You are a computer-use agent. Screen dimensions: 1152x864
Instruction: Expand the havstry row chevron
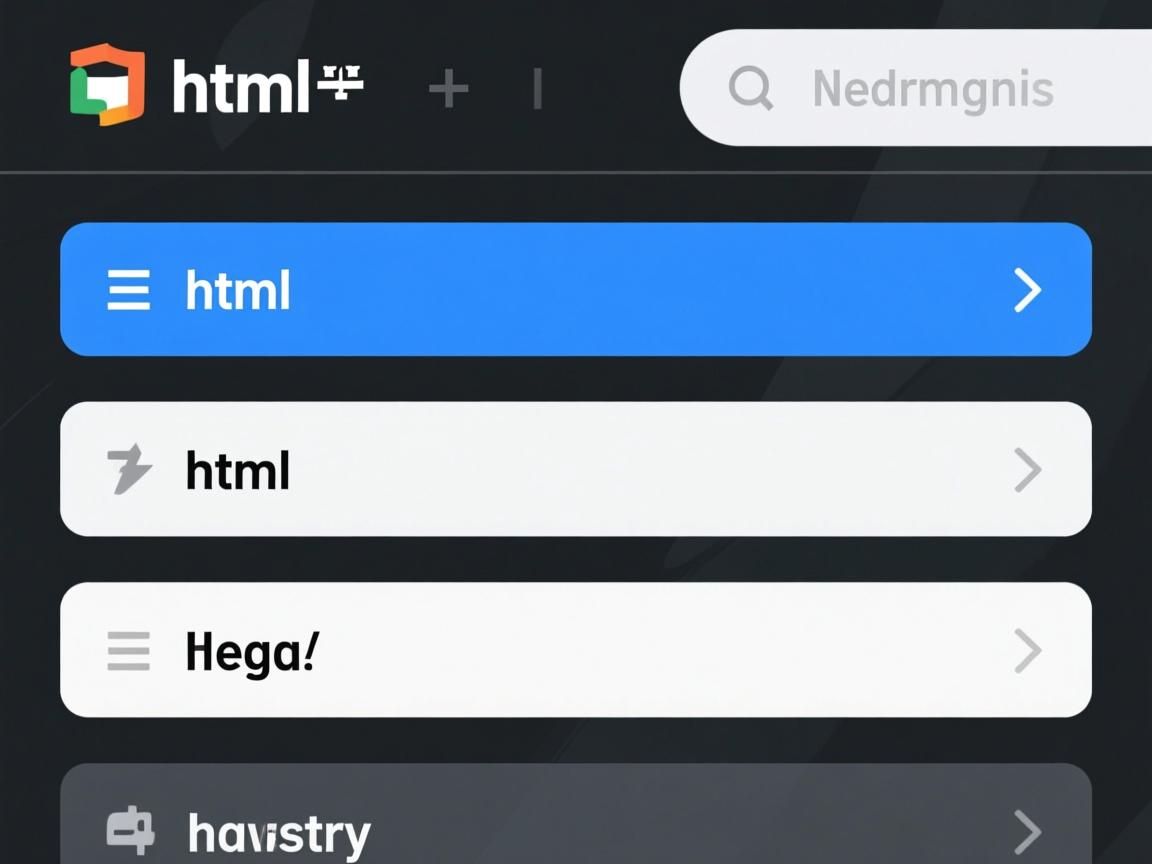click(1027, 831)
